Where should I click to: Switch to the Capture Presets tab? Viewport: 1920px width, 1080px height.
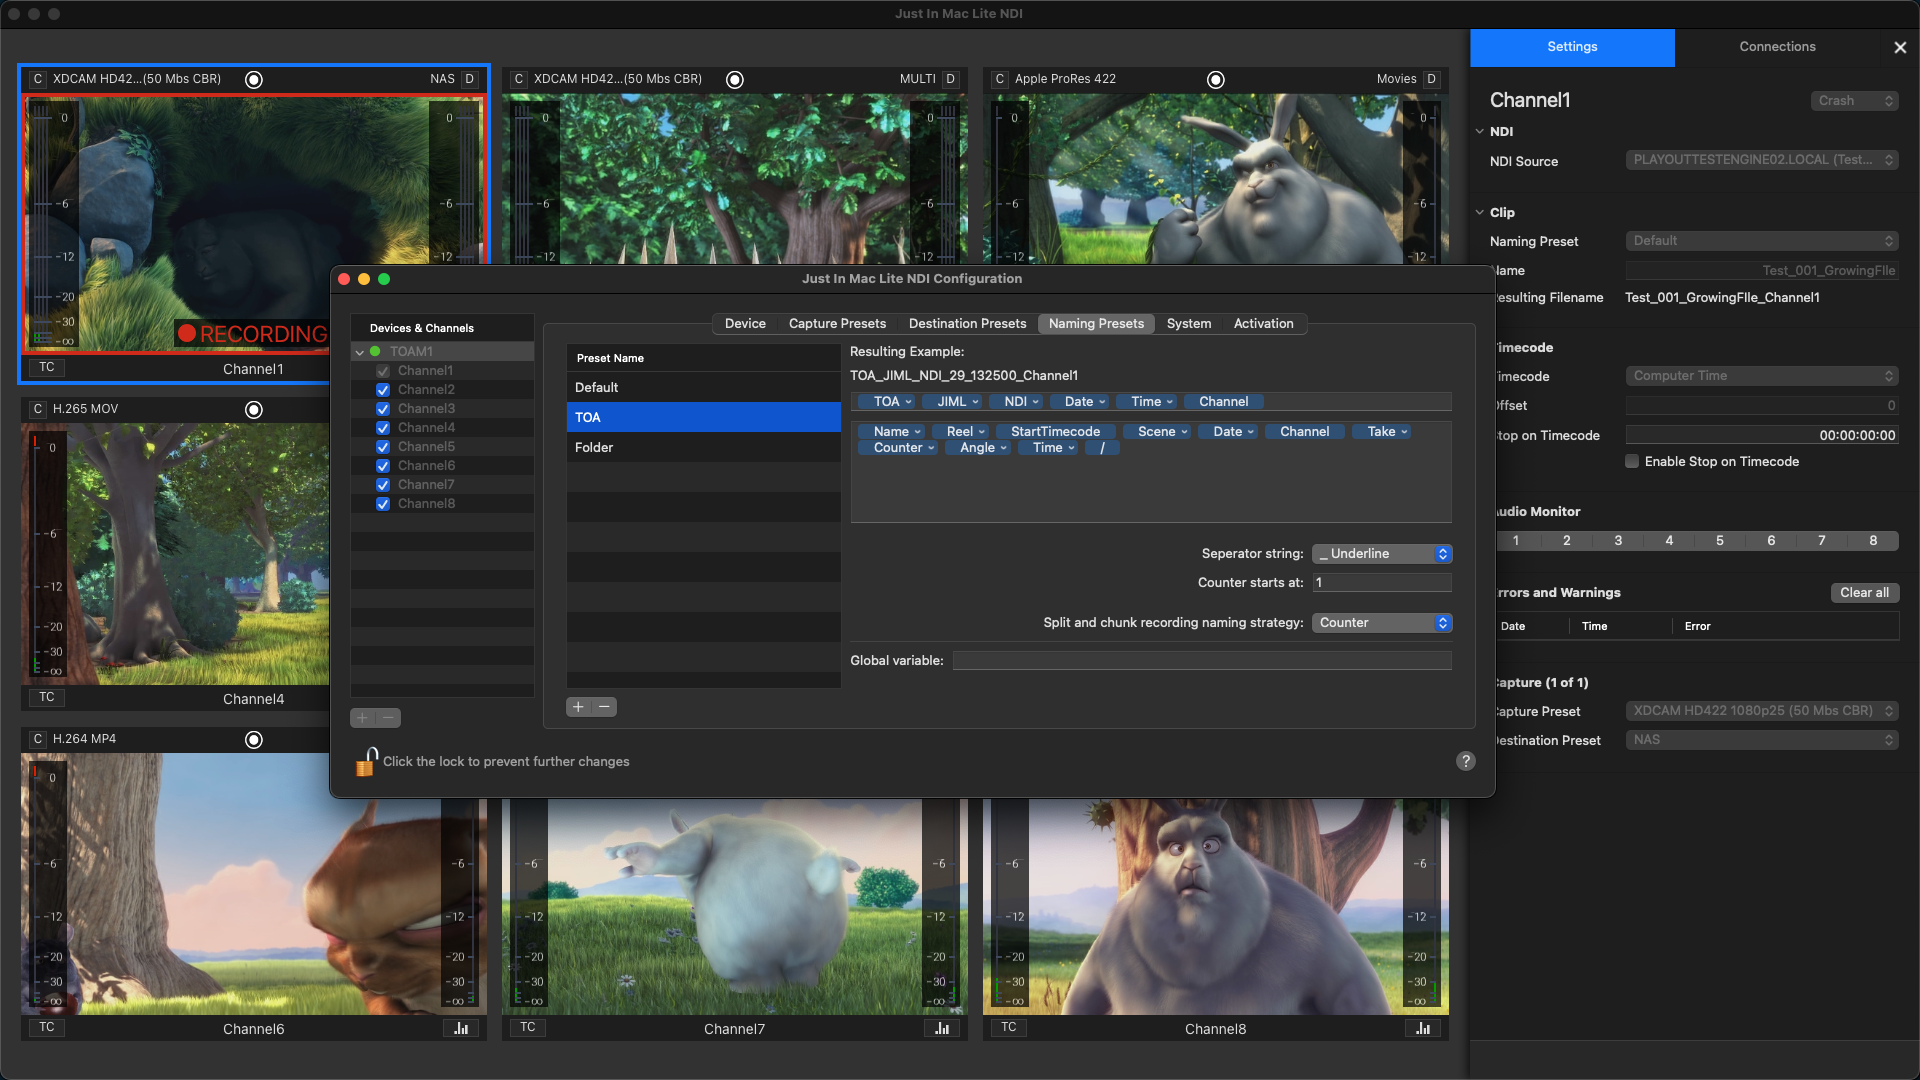click(837, 324)
